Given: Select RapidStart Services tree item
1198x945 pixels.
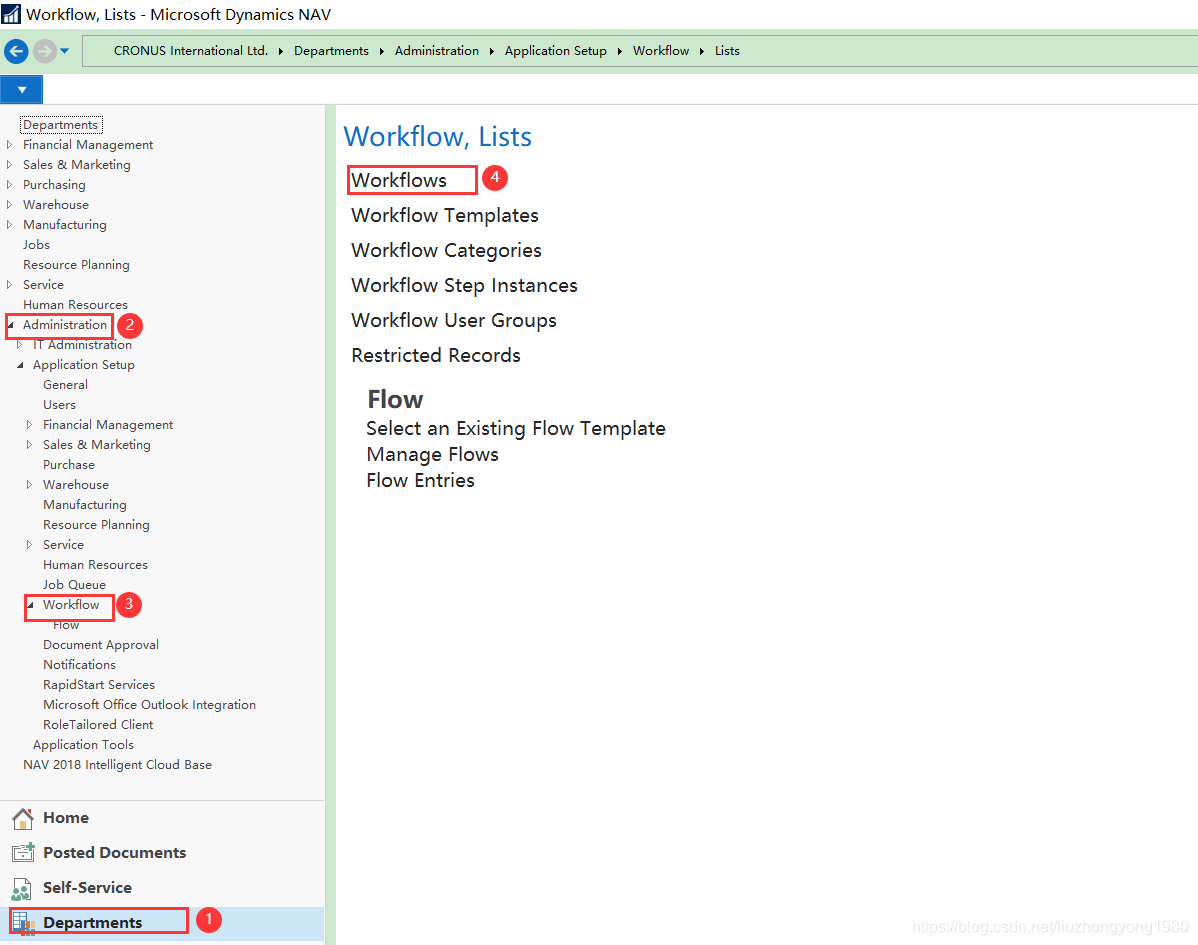Looking at the screenshot, I should point(99,684).
